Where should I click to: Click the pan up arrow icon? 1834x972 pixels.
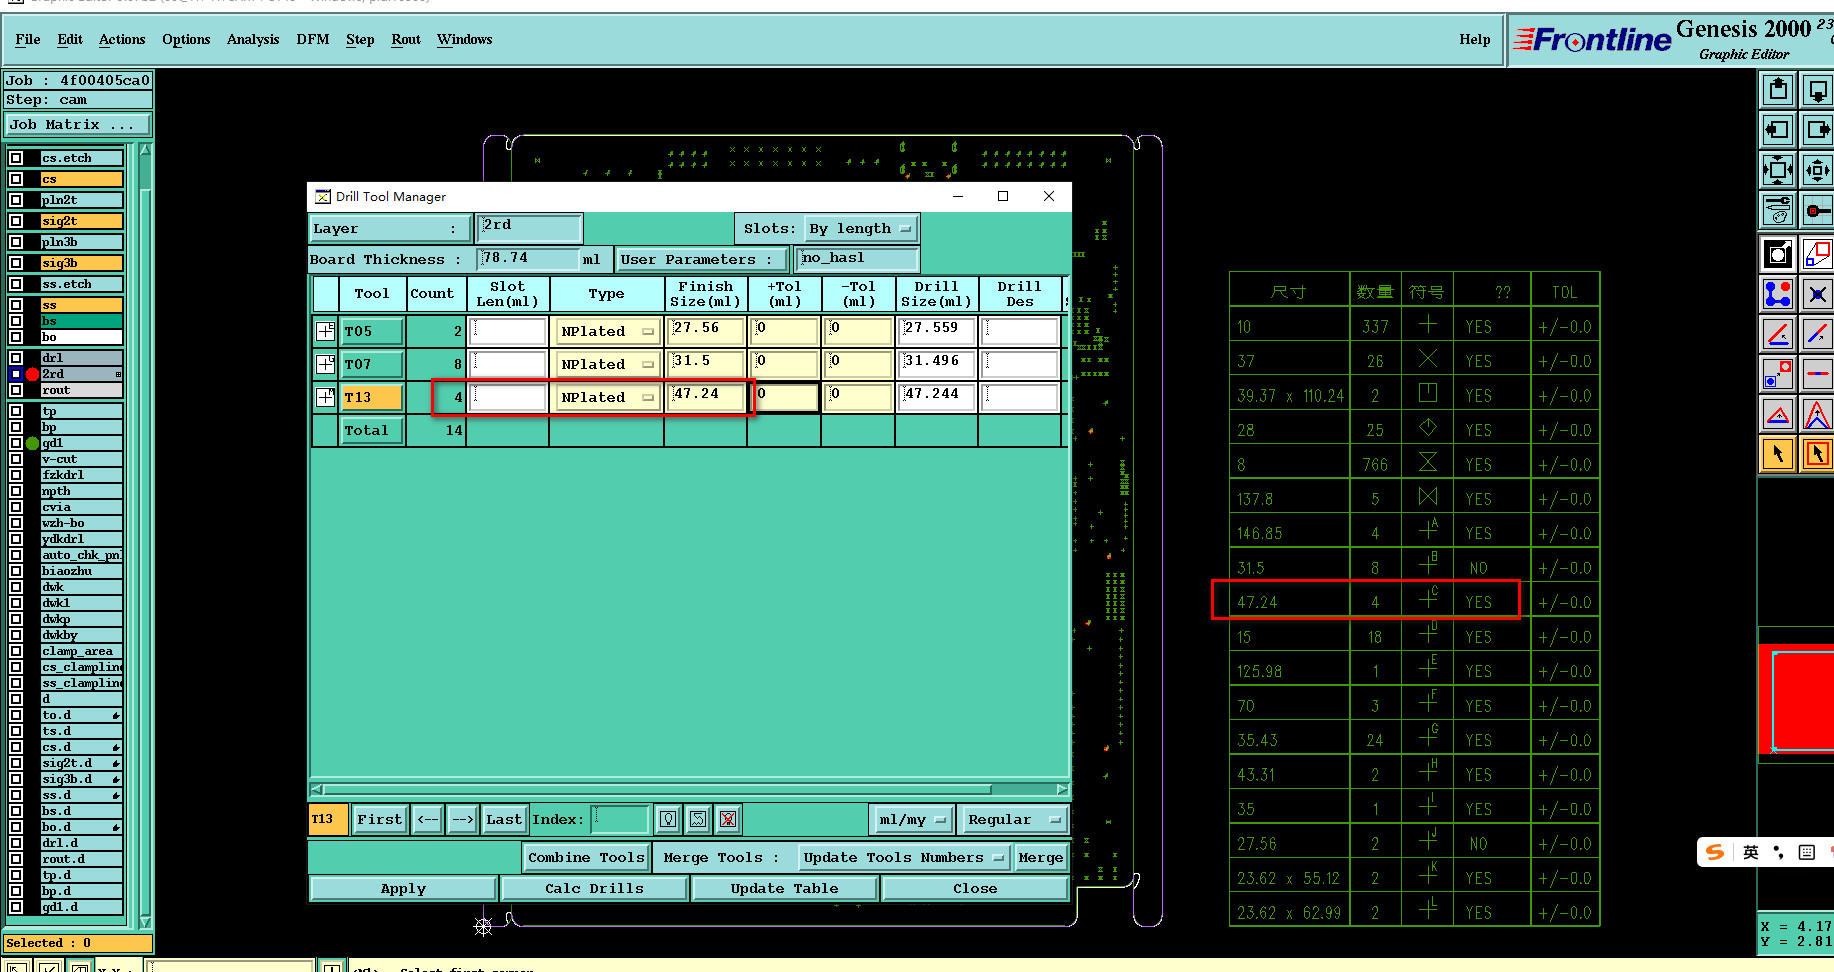pos(1777,91)
